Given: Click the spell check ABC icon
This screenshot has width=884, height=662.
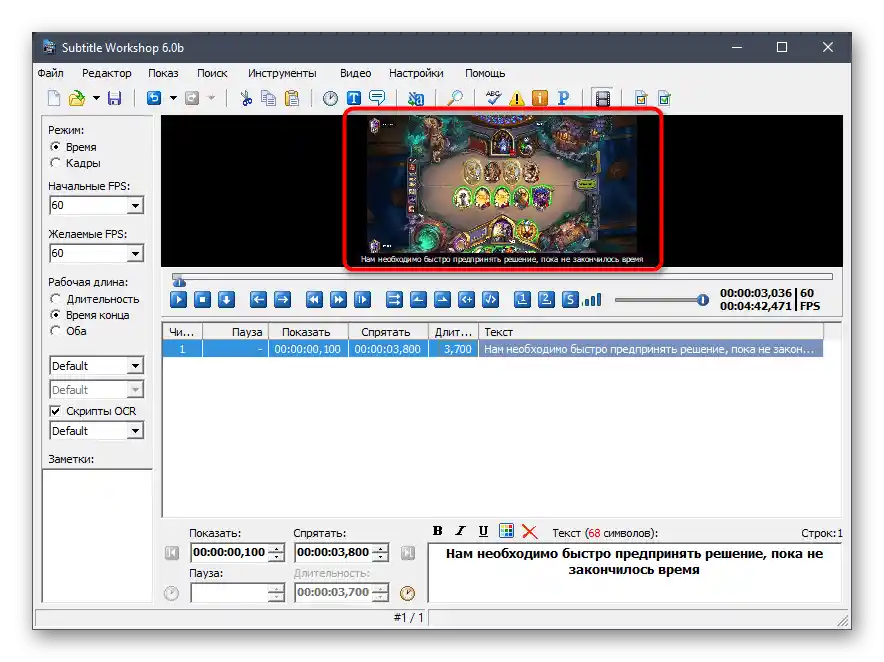Looking at the screenshot, I should coord(493,98).
